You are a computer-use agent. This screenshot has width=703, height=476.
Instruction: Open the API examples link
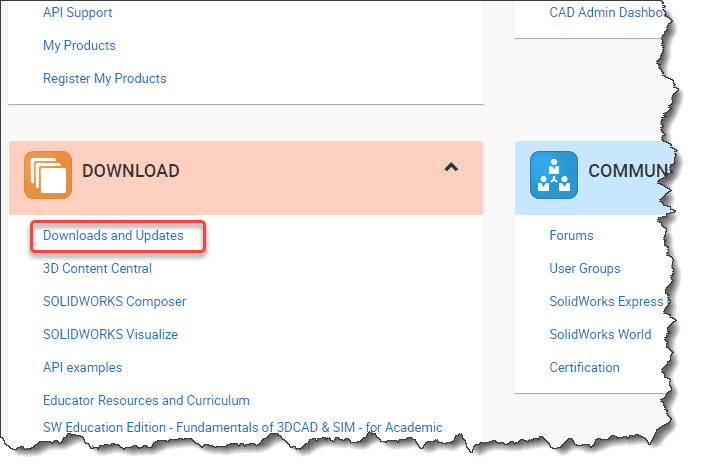[x=82, y=367]
